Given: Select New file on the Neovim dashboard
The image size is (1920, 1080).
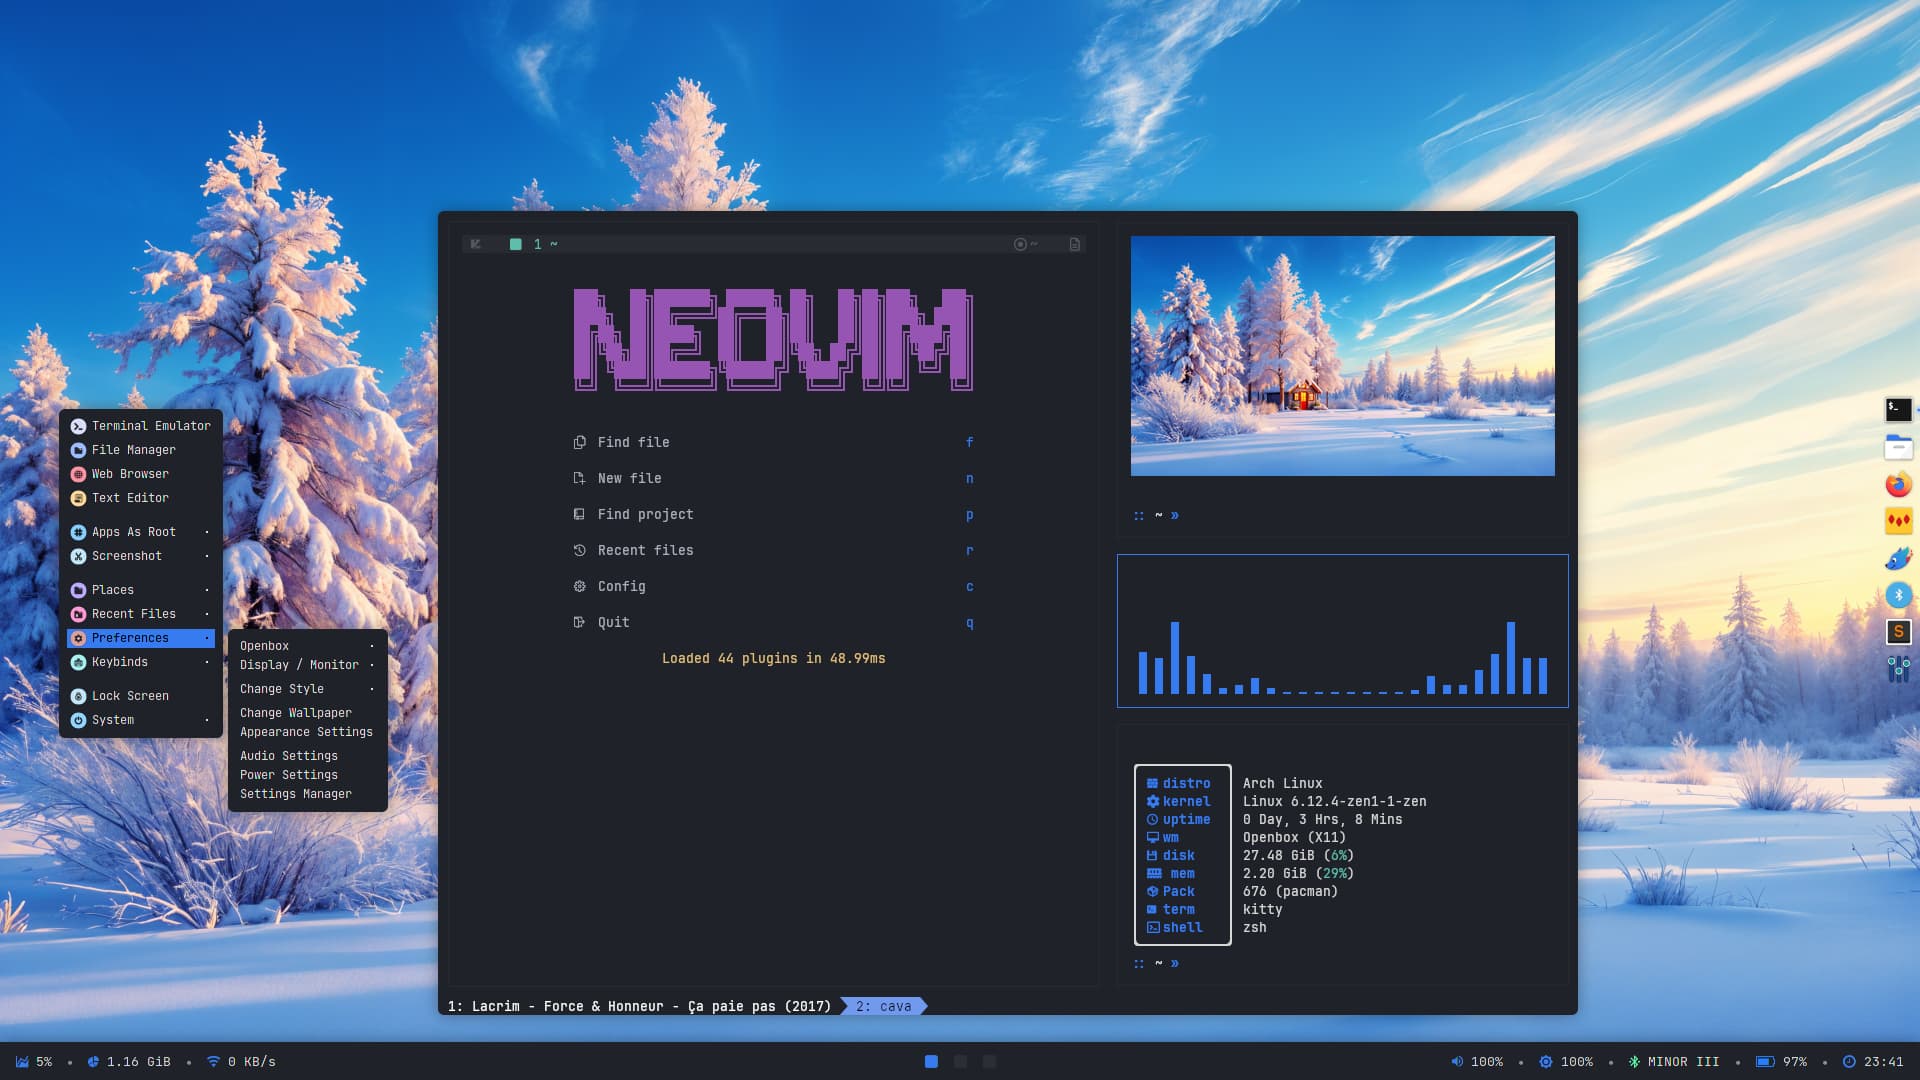Looking at the screenshot, I should pos(773,478).
